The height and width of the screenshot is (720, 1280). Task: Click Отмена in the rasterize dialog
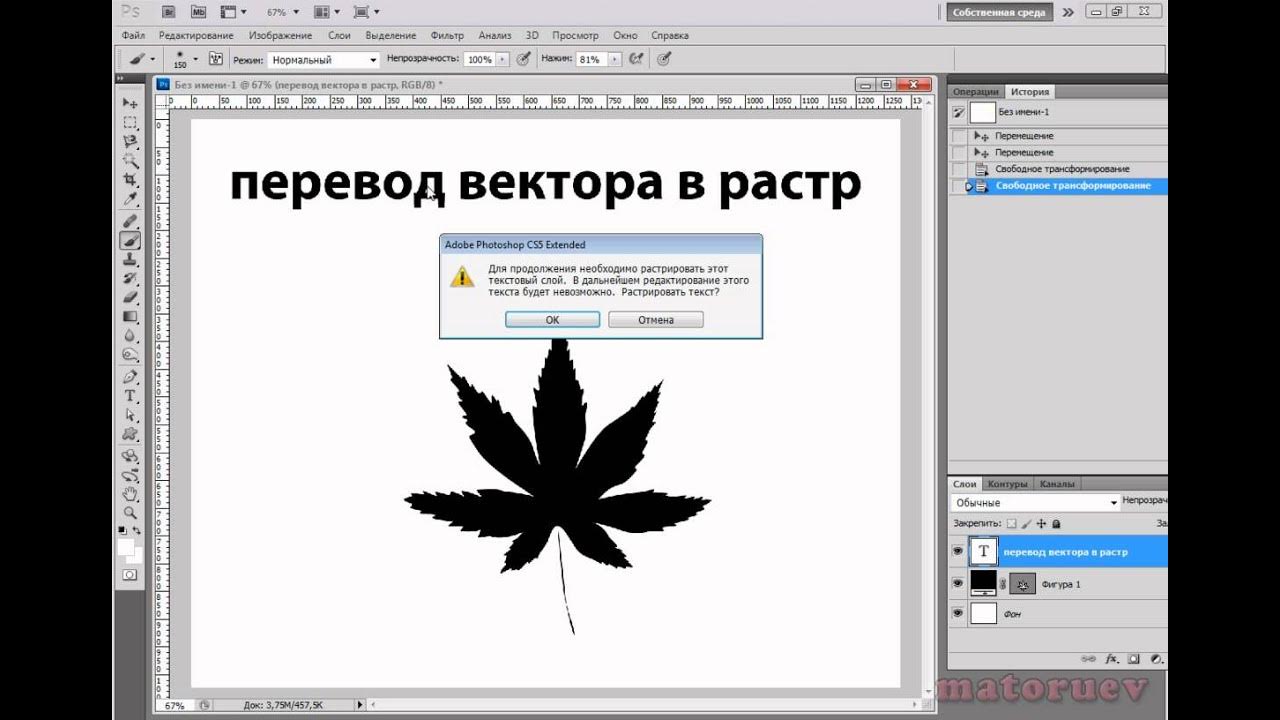(x=655, y=320)
